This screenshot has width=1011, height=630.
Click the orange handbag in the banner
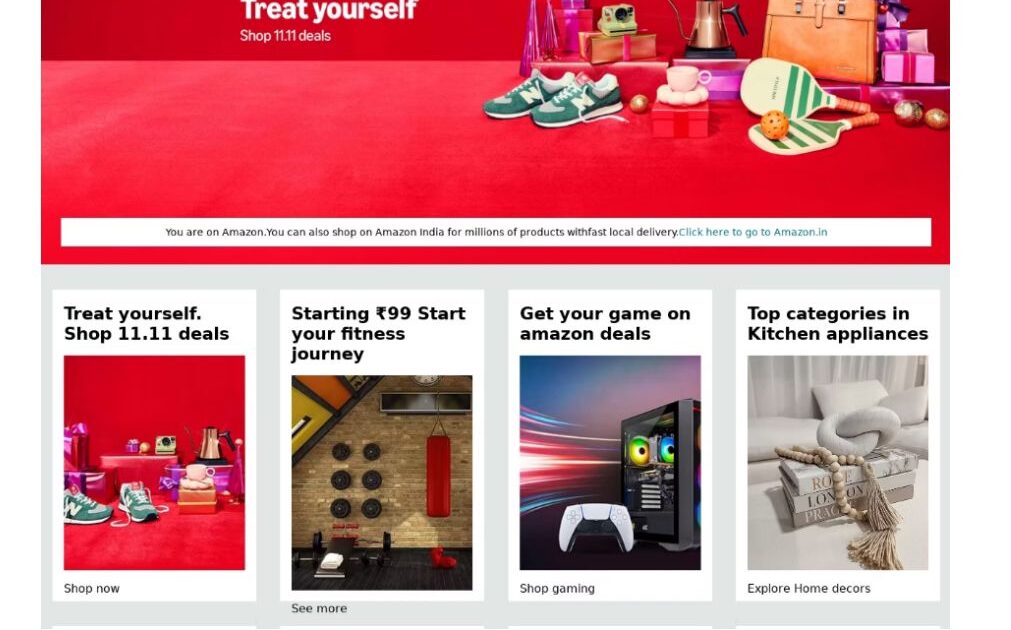click(x=819, y=39)
